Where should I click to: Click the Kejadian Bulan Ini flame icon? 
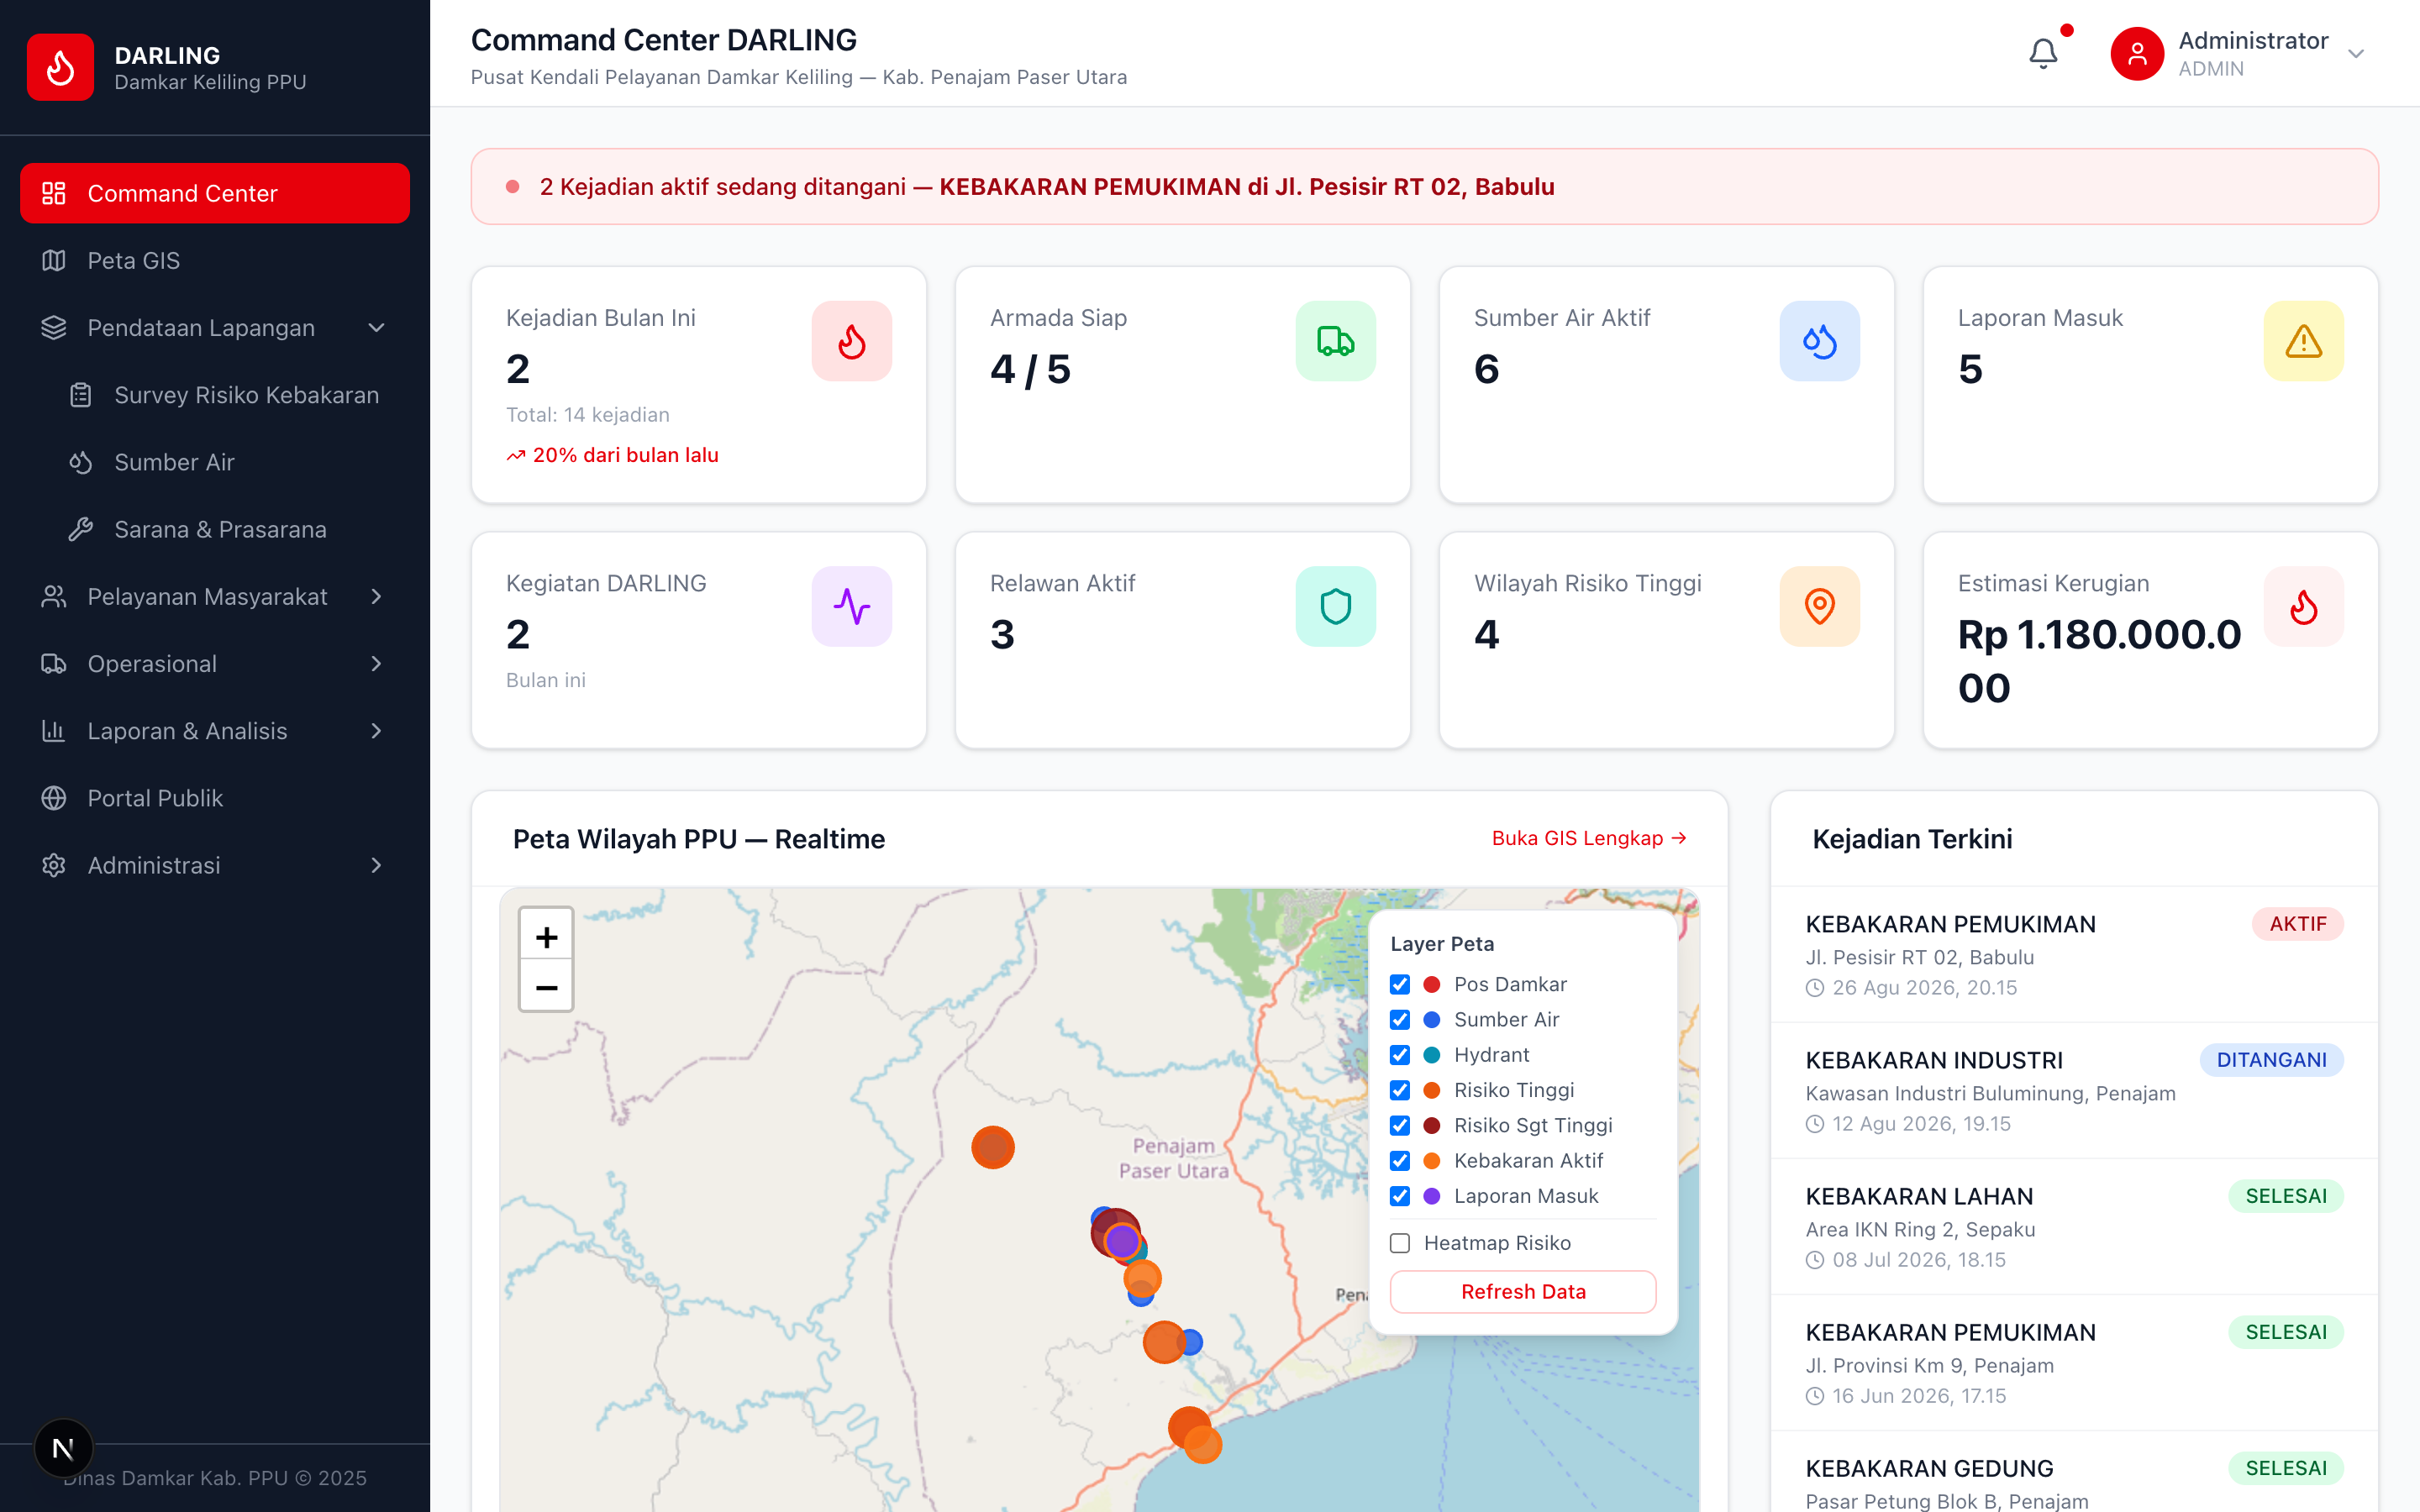point(851,341)
